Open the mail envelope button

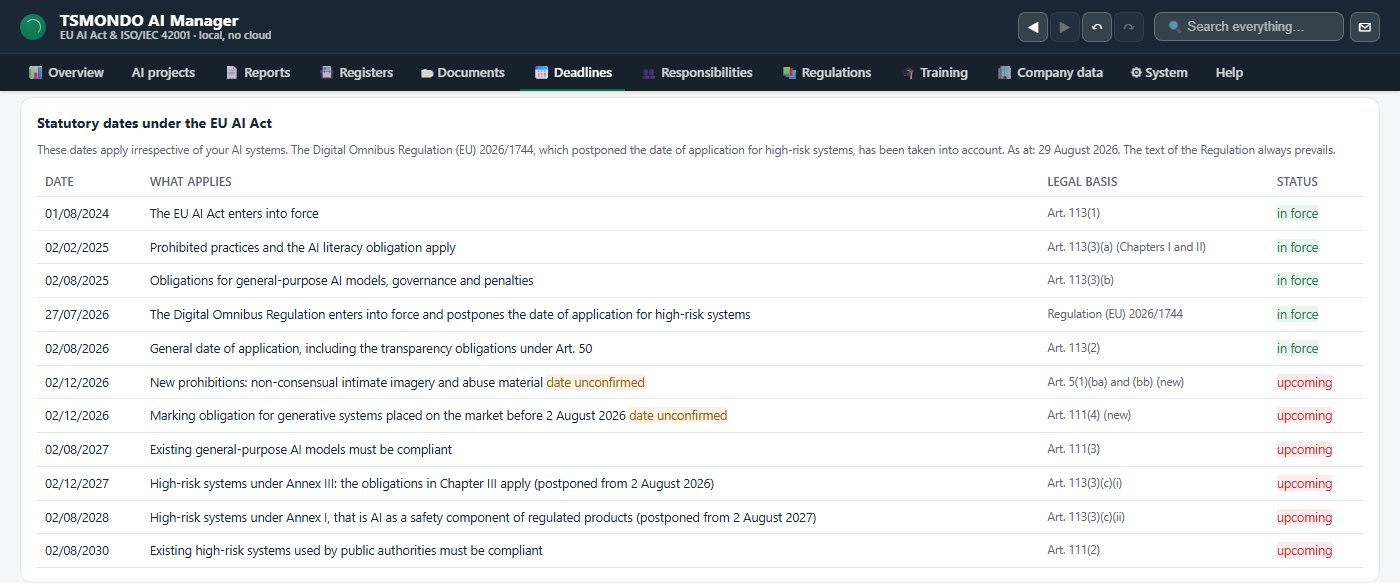(x=1365, y=27)
